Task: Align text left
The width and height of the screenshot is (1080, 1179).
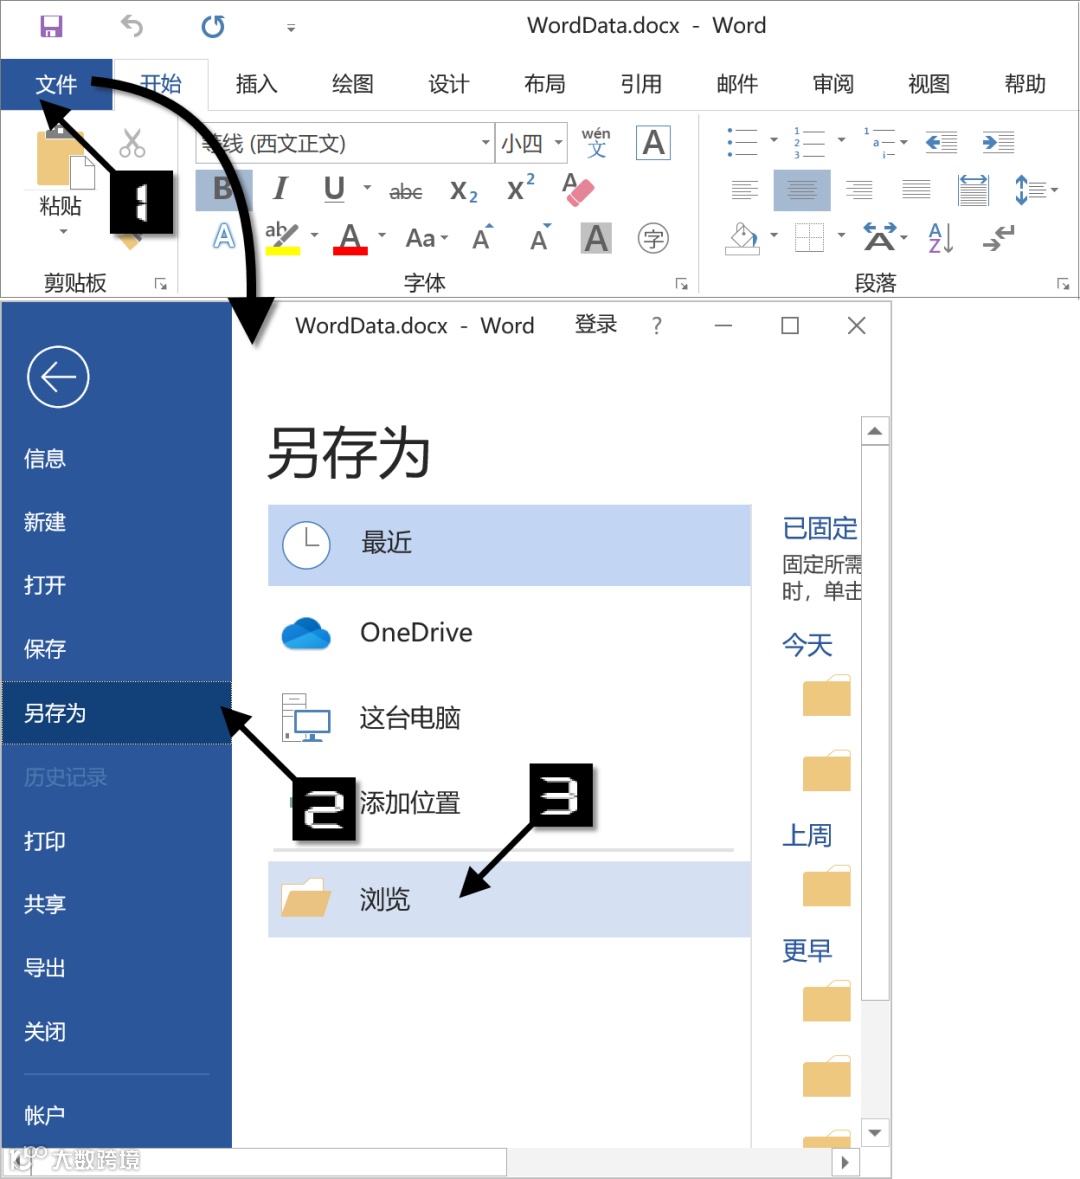Action: pos(745,189)
